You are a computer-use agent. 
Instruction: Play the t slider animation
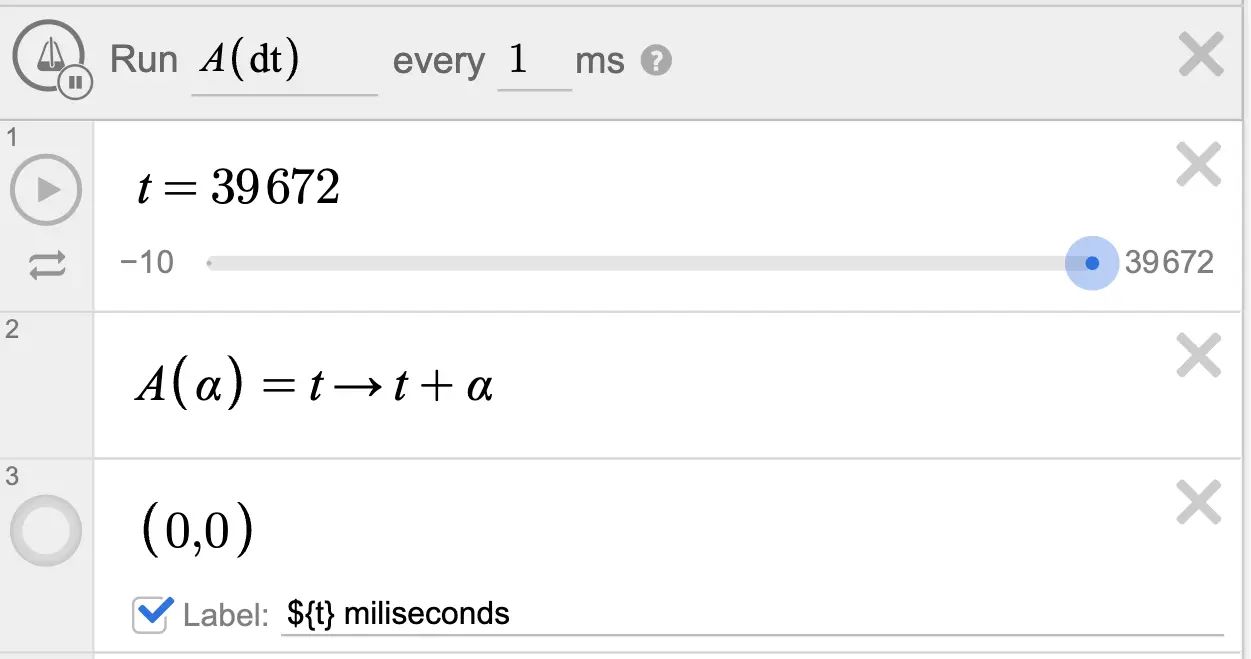click(46, 190)
